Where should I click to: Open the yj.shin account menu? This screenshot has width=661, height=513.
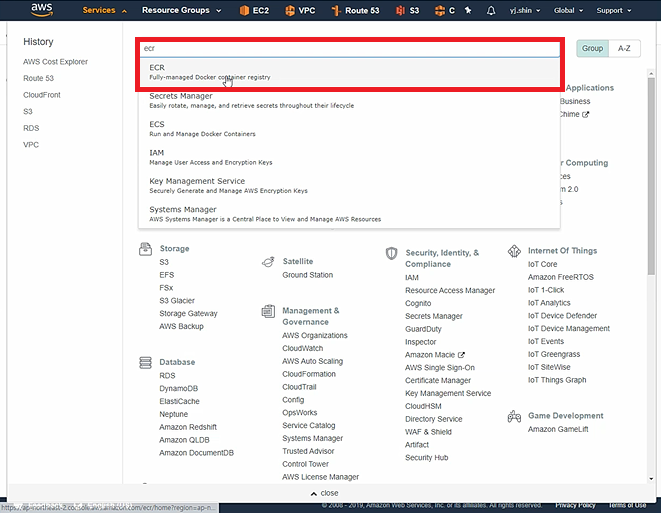coord(524,10)
